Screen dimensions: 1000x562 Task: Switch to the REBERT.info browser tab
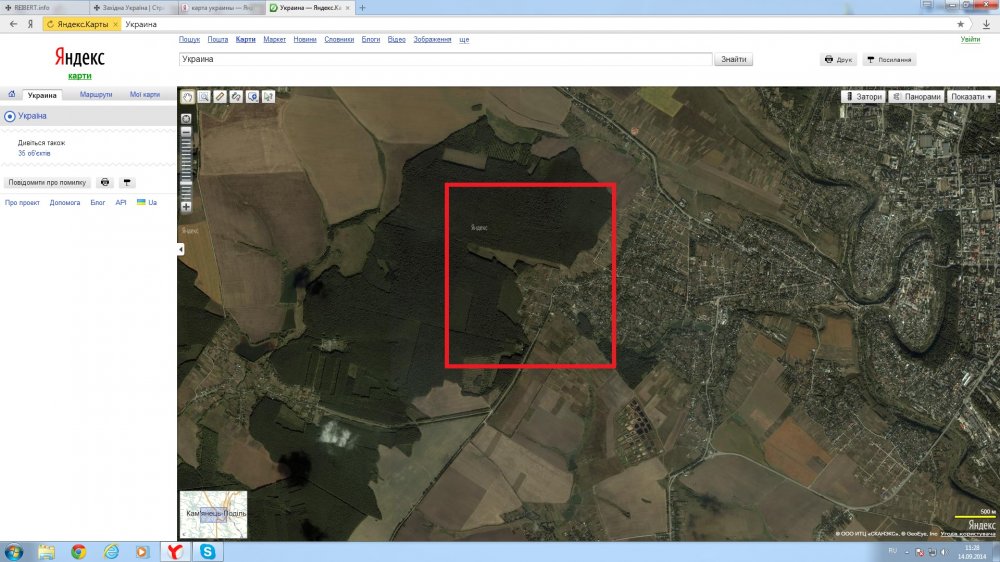click(43, 8)
